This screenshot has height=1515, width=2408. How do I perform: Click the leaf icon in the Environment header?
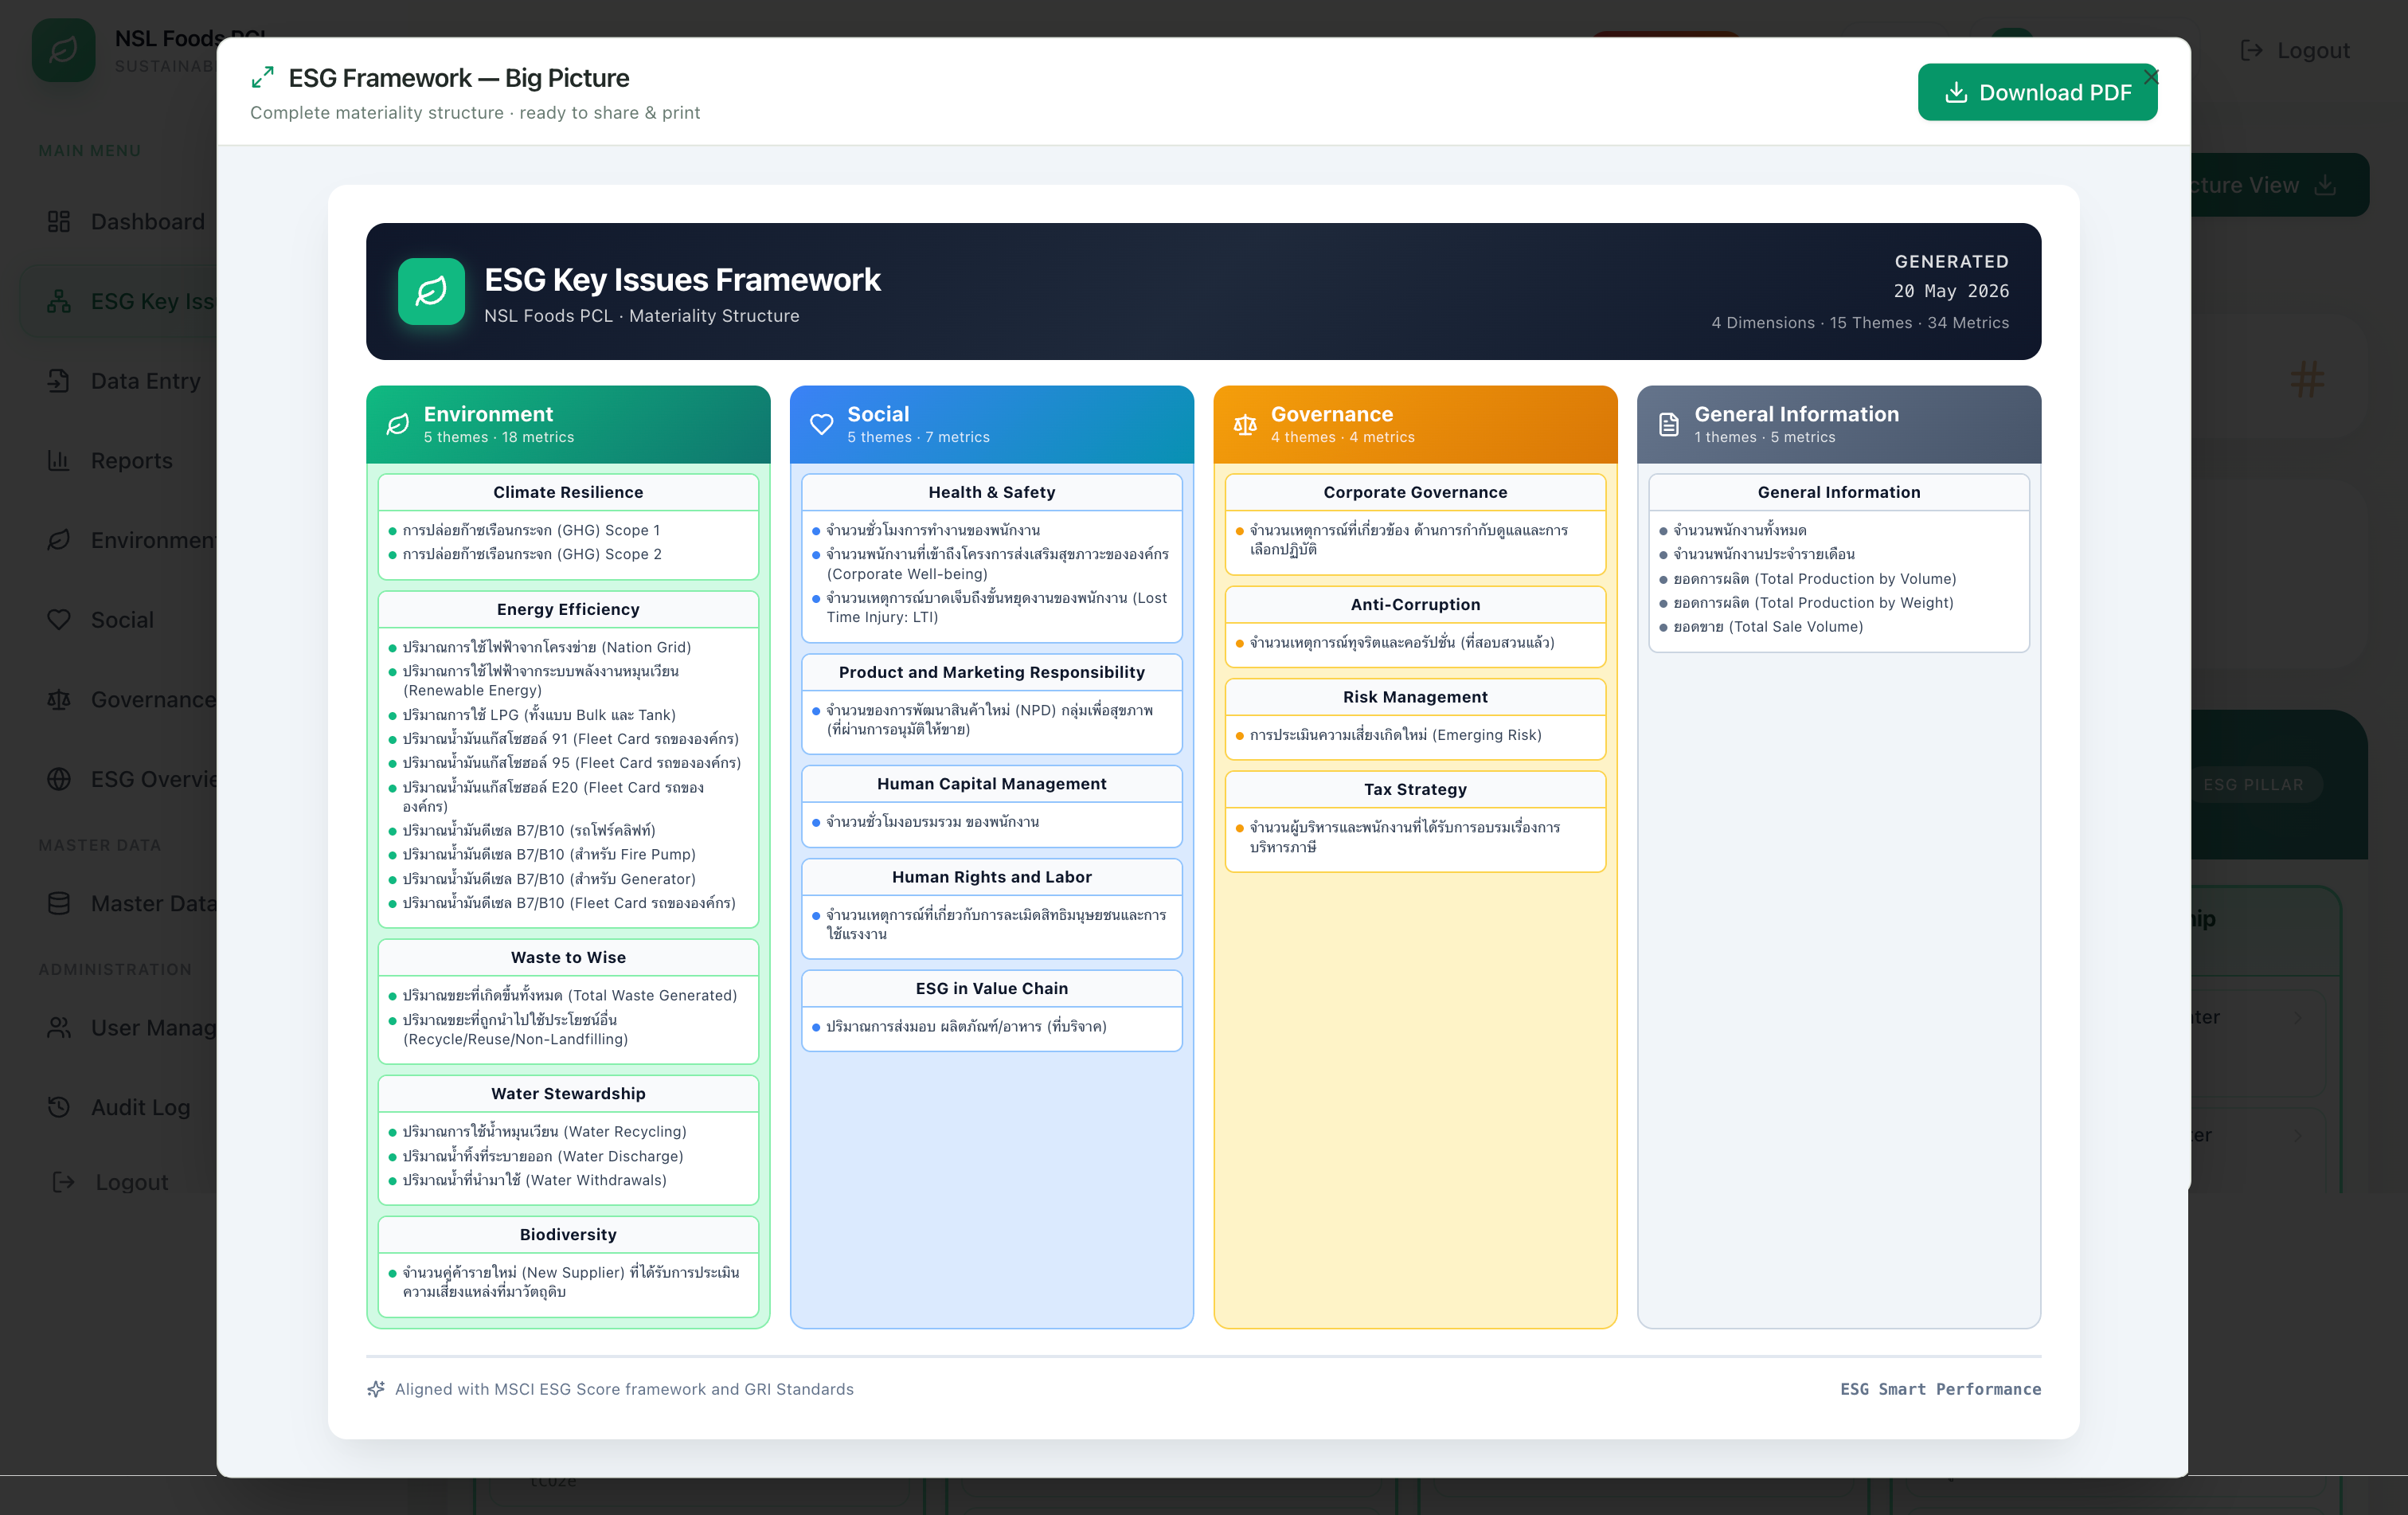(398, 424)
